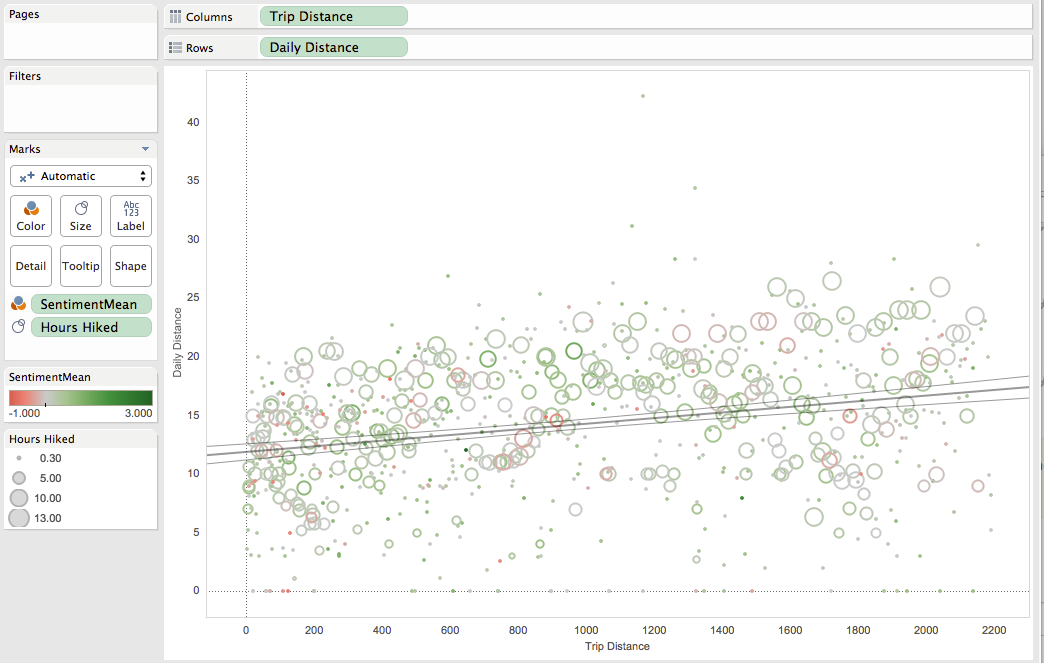Click the Columns shelf grid icon
This screenshot has height=663, width=1044.
pyautogui.click(x=175, y=17)
